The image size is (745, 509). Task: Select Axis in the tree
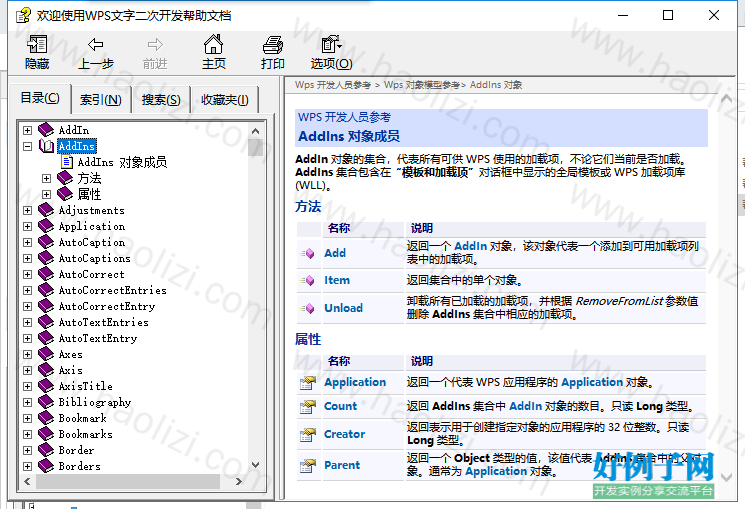point(70,370)
